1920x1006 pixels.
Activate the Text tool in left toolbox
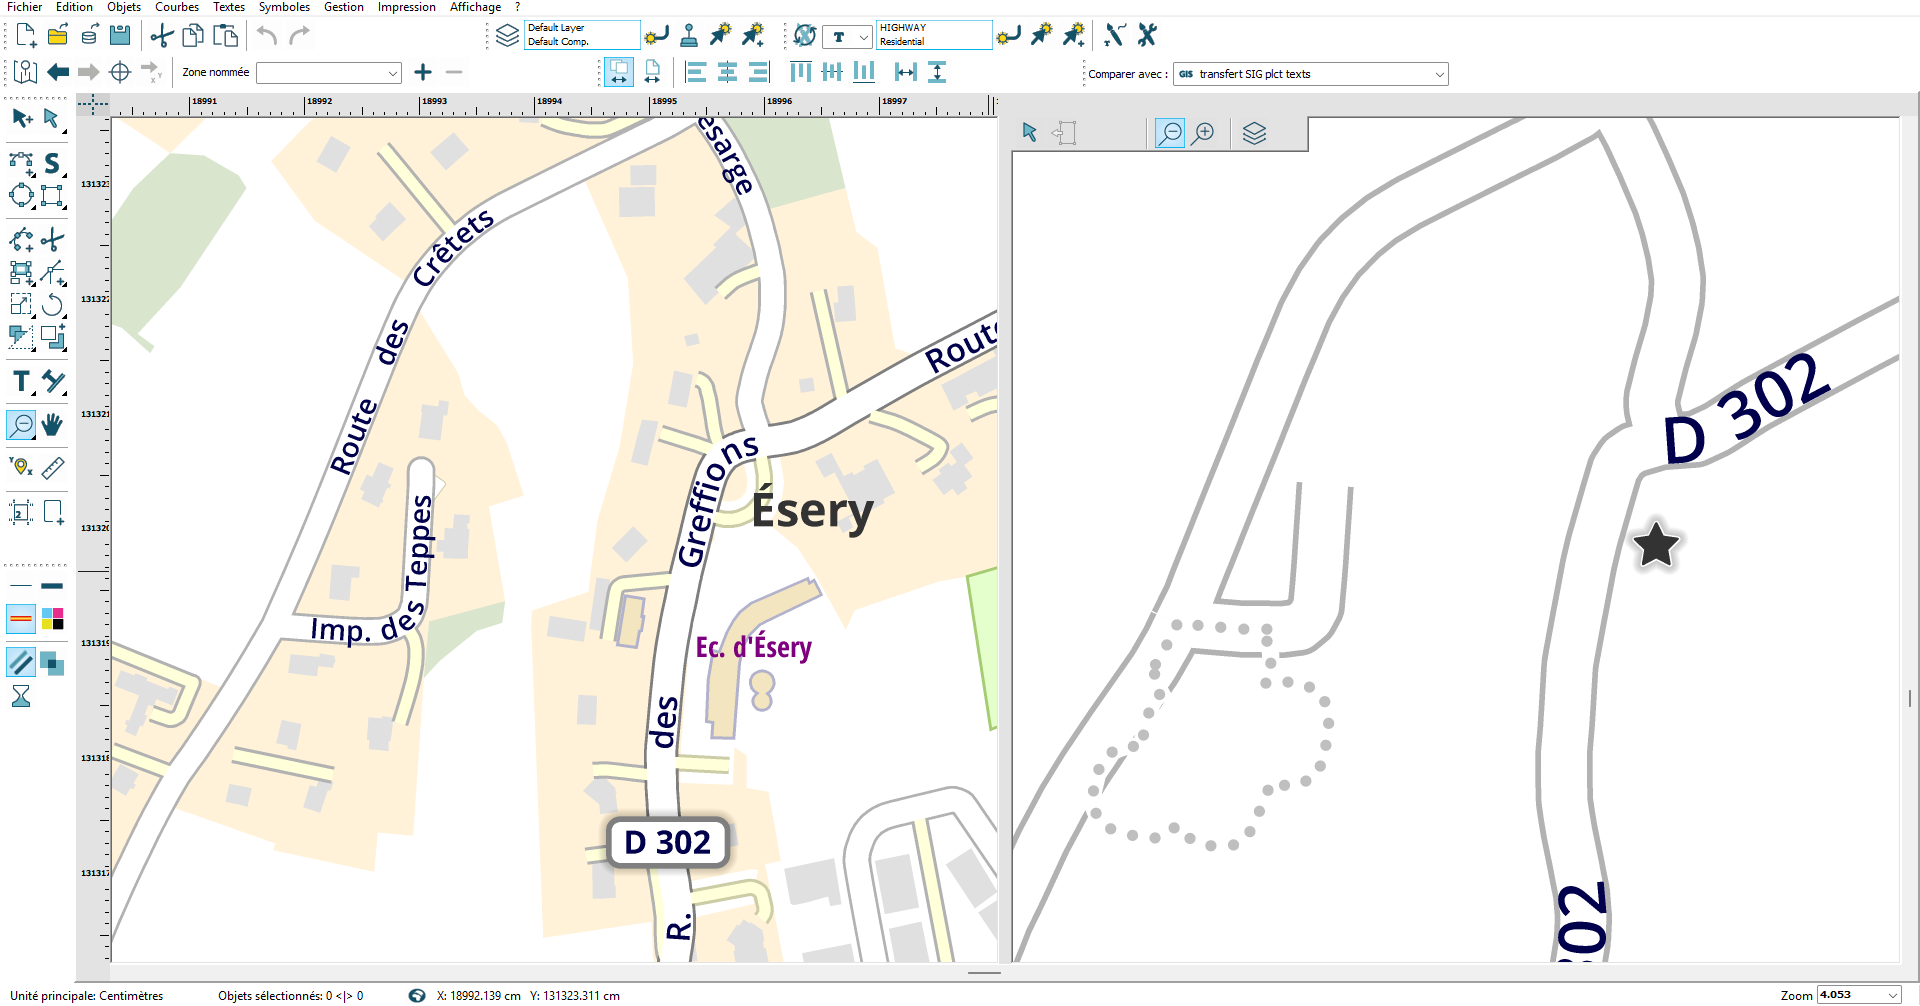(21, 382)
